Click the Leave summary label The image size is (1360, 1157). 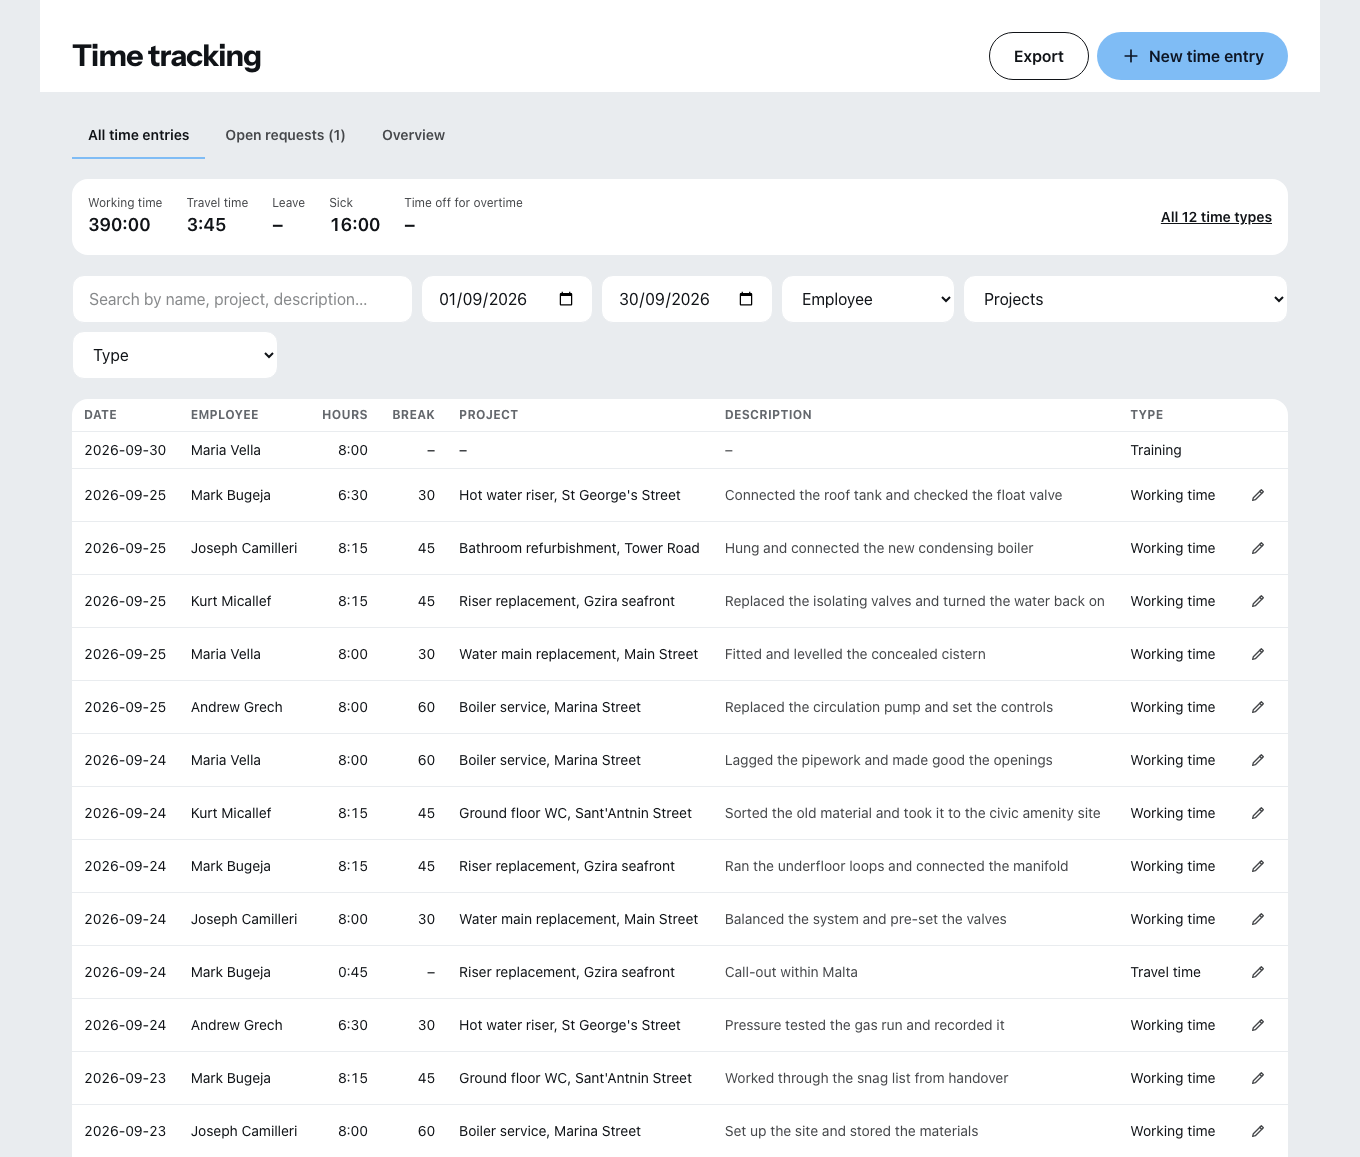click(x=288, y=203)
